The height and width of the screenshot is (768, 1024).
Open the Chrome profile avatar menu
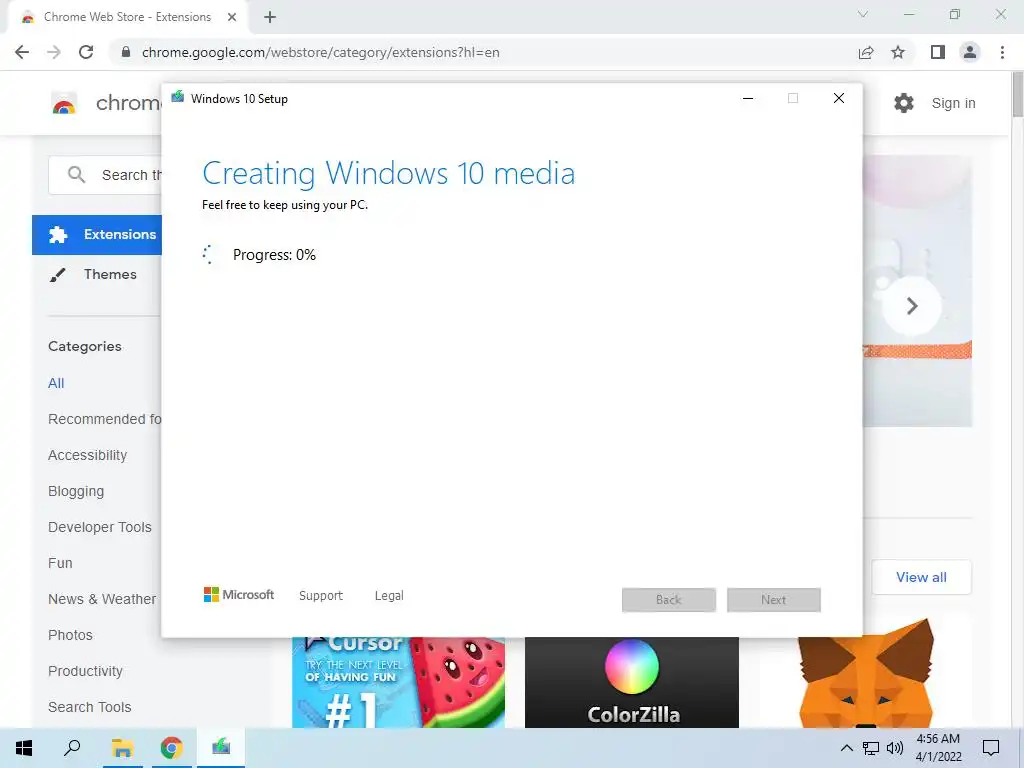pos(970,52)
